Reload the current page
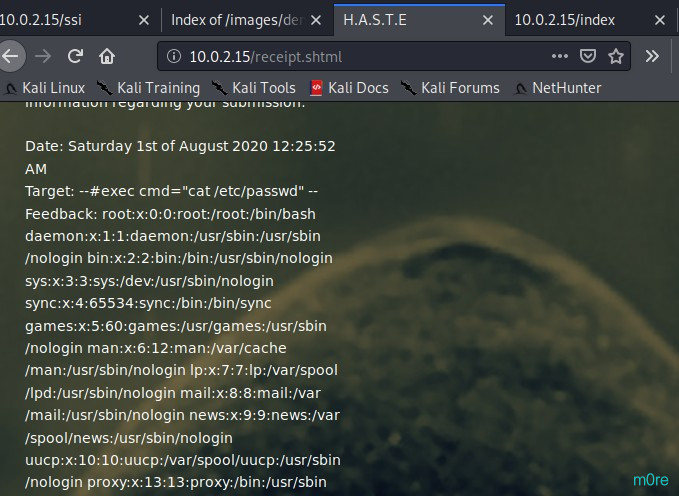 (x=75, y=56)
